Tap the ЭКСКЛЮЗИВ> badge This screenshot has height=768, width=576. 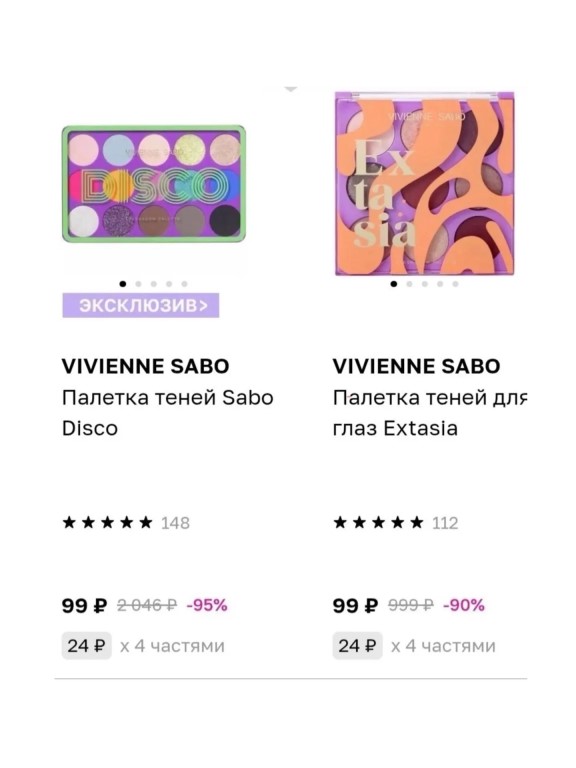[141, 305]
